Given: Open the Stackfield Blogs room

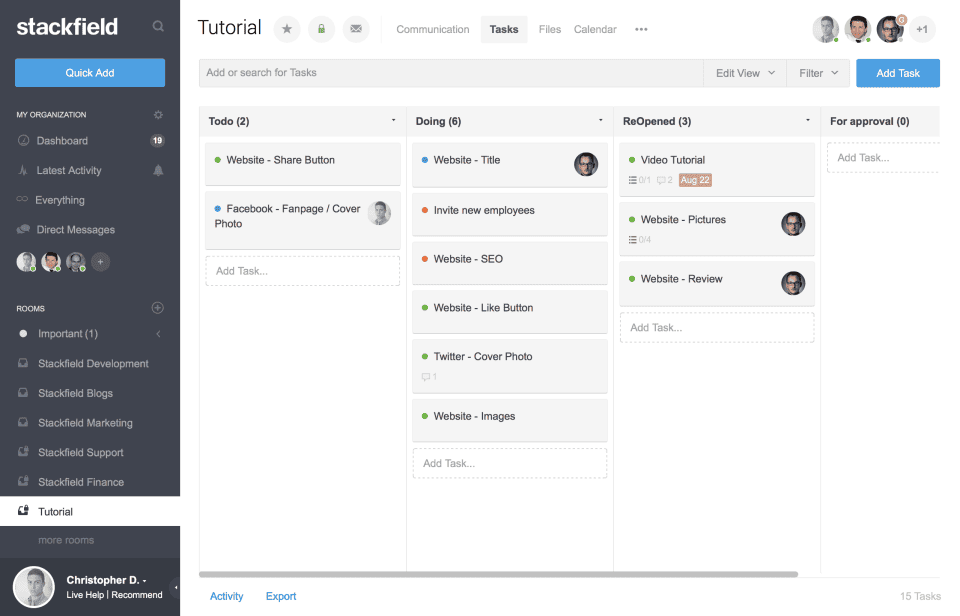Looking at the screenshot, I should pos(75,393).
